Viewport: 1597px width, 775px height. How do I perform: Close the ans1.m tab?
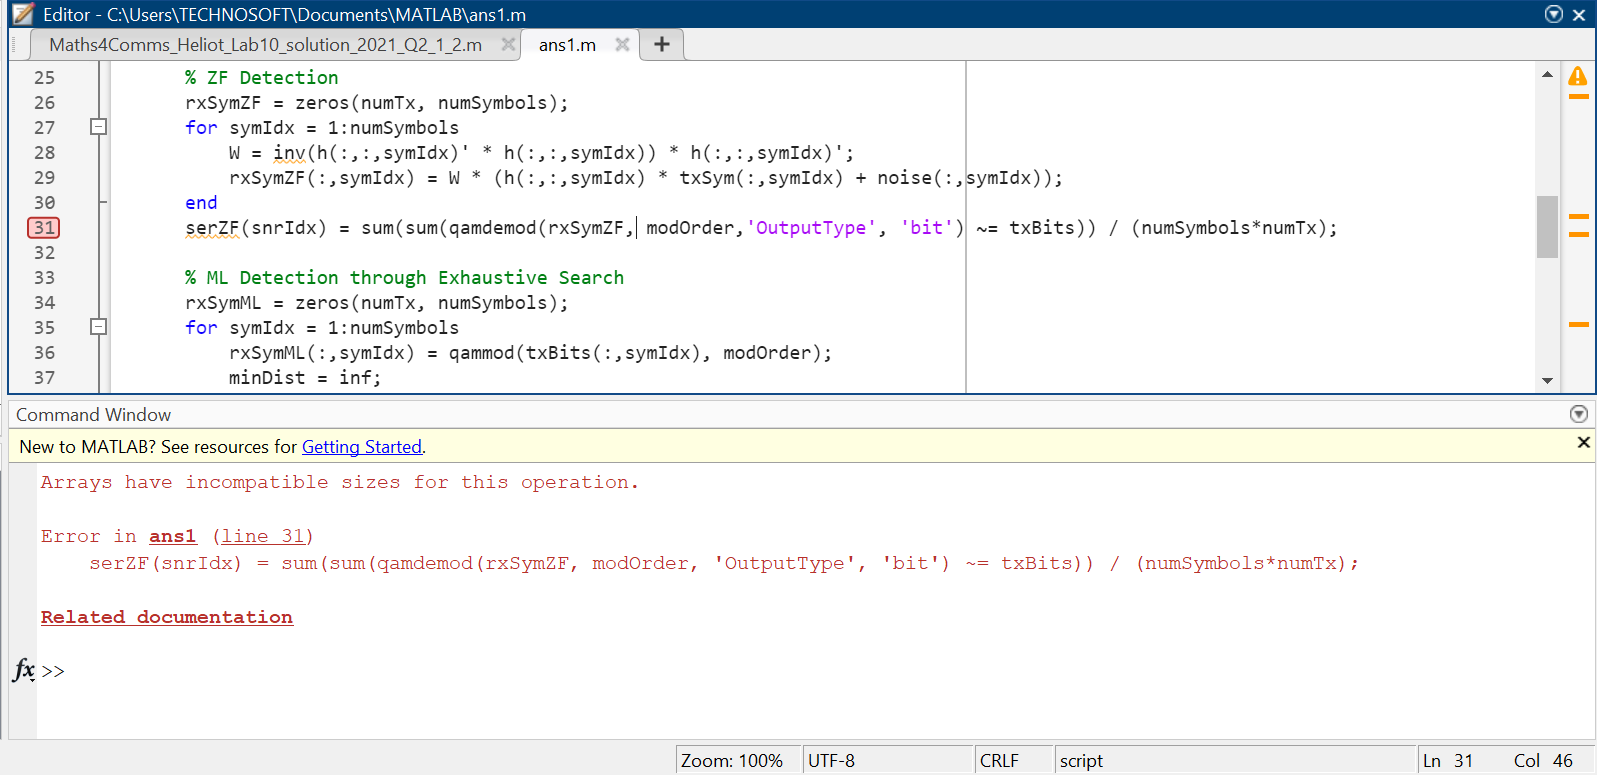point(622,44)
